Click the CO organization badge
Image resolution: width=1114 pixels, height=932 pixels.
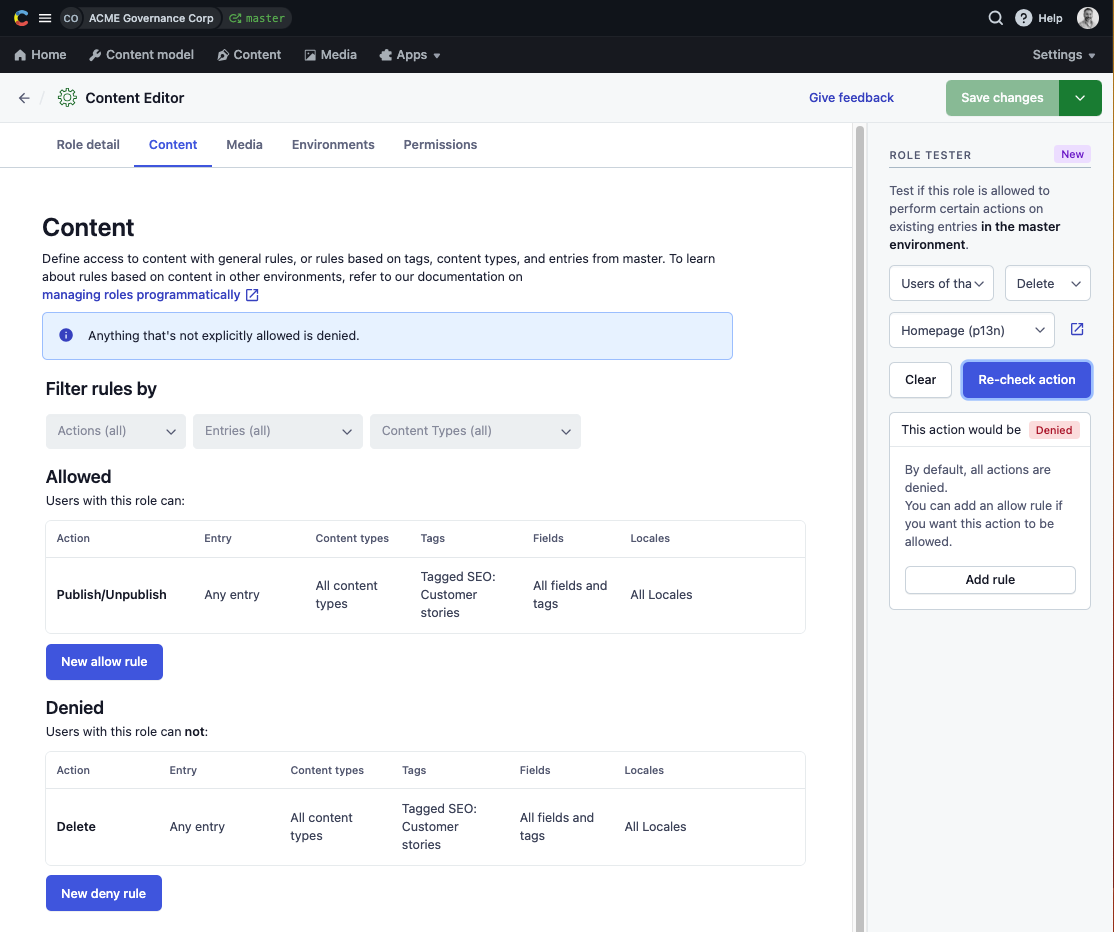(71, 18)
